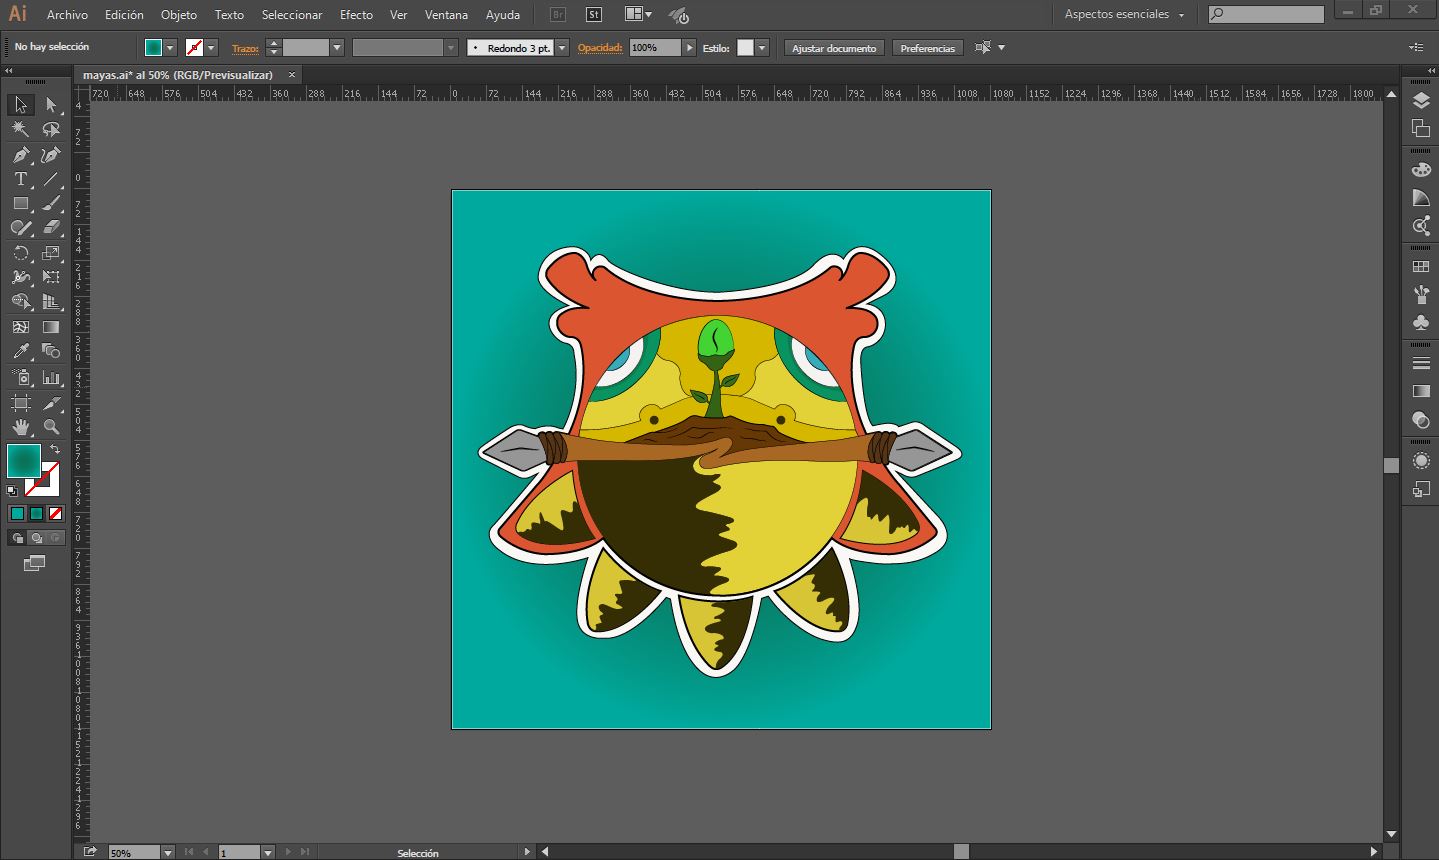The height and width of the screenshot is (860, 1439).
Task: Open the control bar fill color dropdown
Action: (170, 48)
